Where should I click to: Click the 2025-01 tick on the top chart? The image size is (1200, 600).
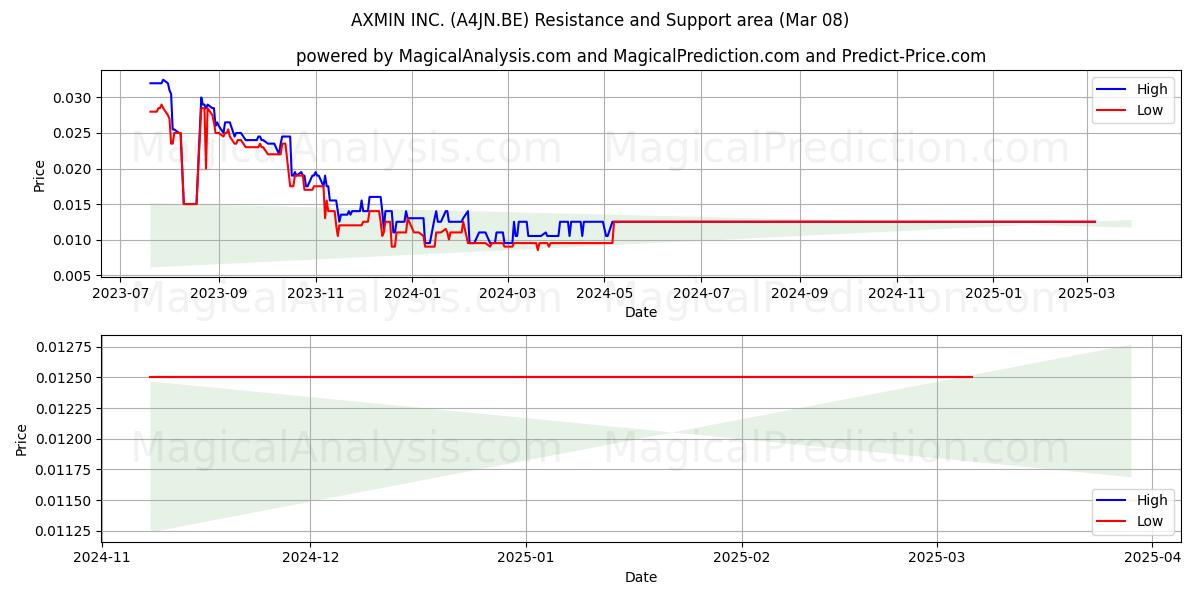click(x=993, y=294)
